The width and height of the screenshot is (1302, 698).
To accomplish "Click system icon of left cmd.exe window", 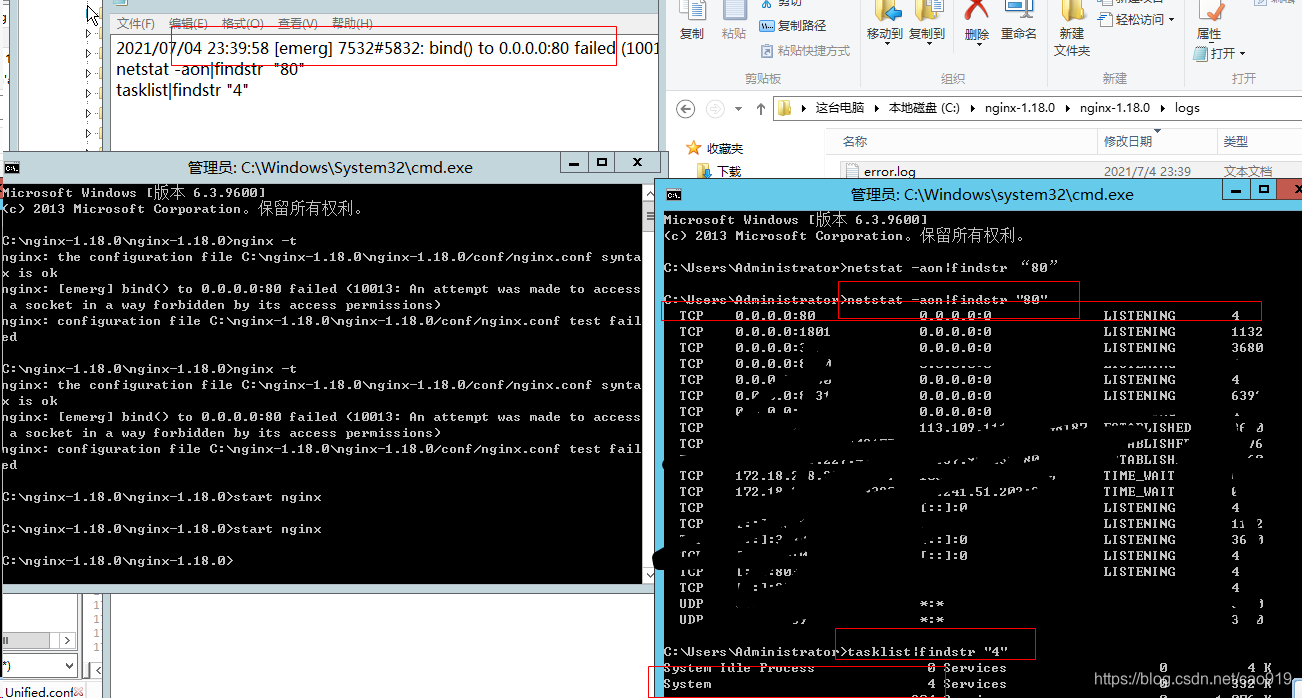I will coord(11,167).
